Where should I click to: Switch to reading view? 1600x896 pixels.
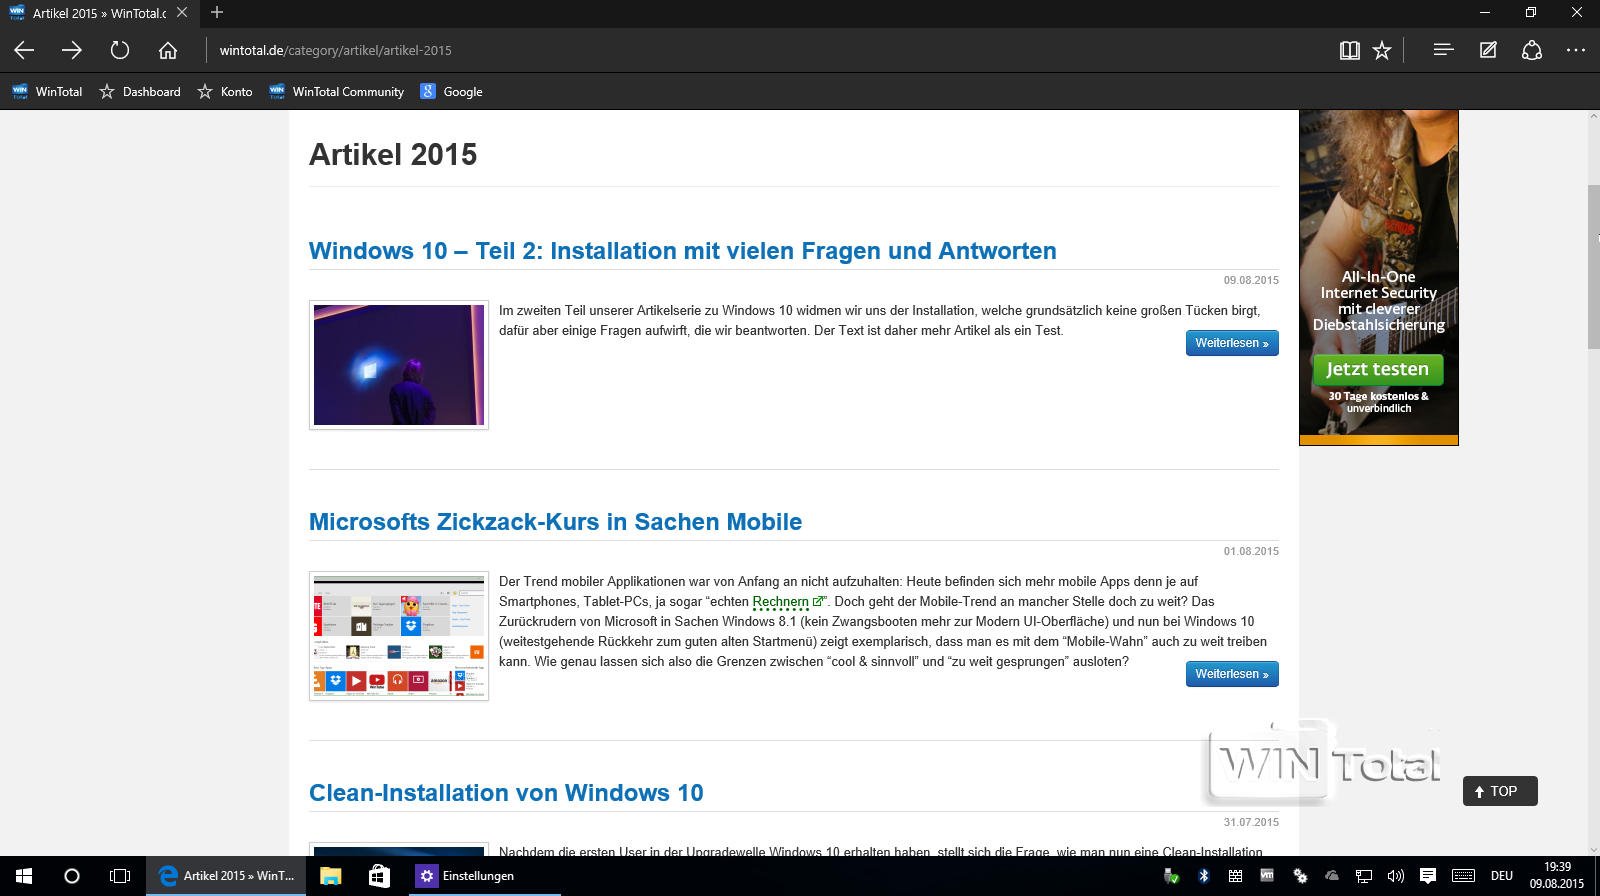click(1349, 50)
